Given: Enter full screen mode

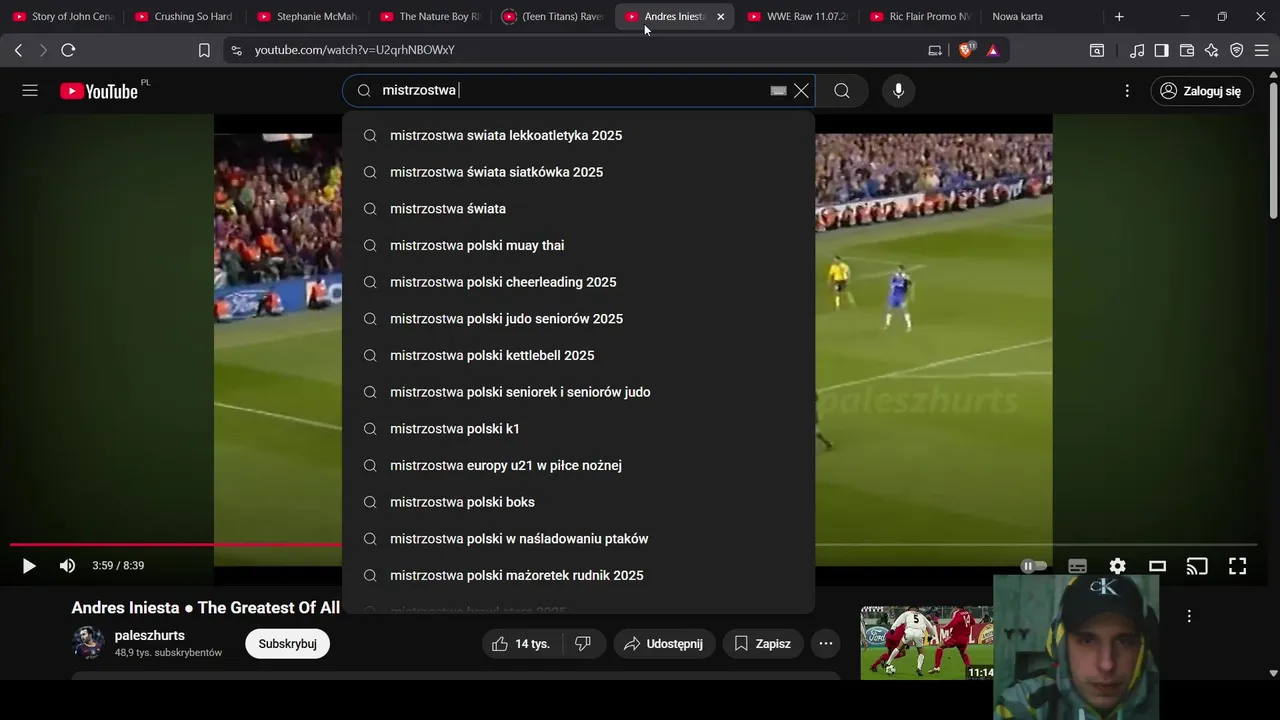Looking at the screenshot, I should (x=1237, y=566).
